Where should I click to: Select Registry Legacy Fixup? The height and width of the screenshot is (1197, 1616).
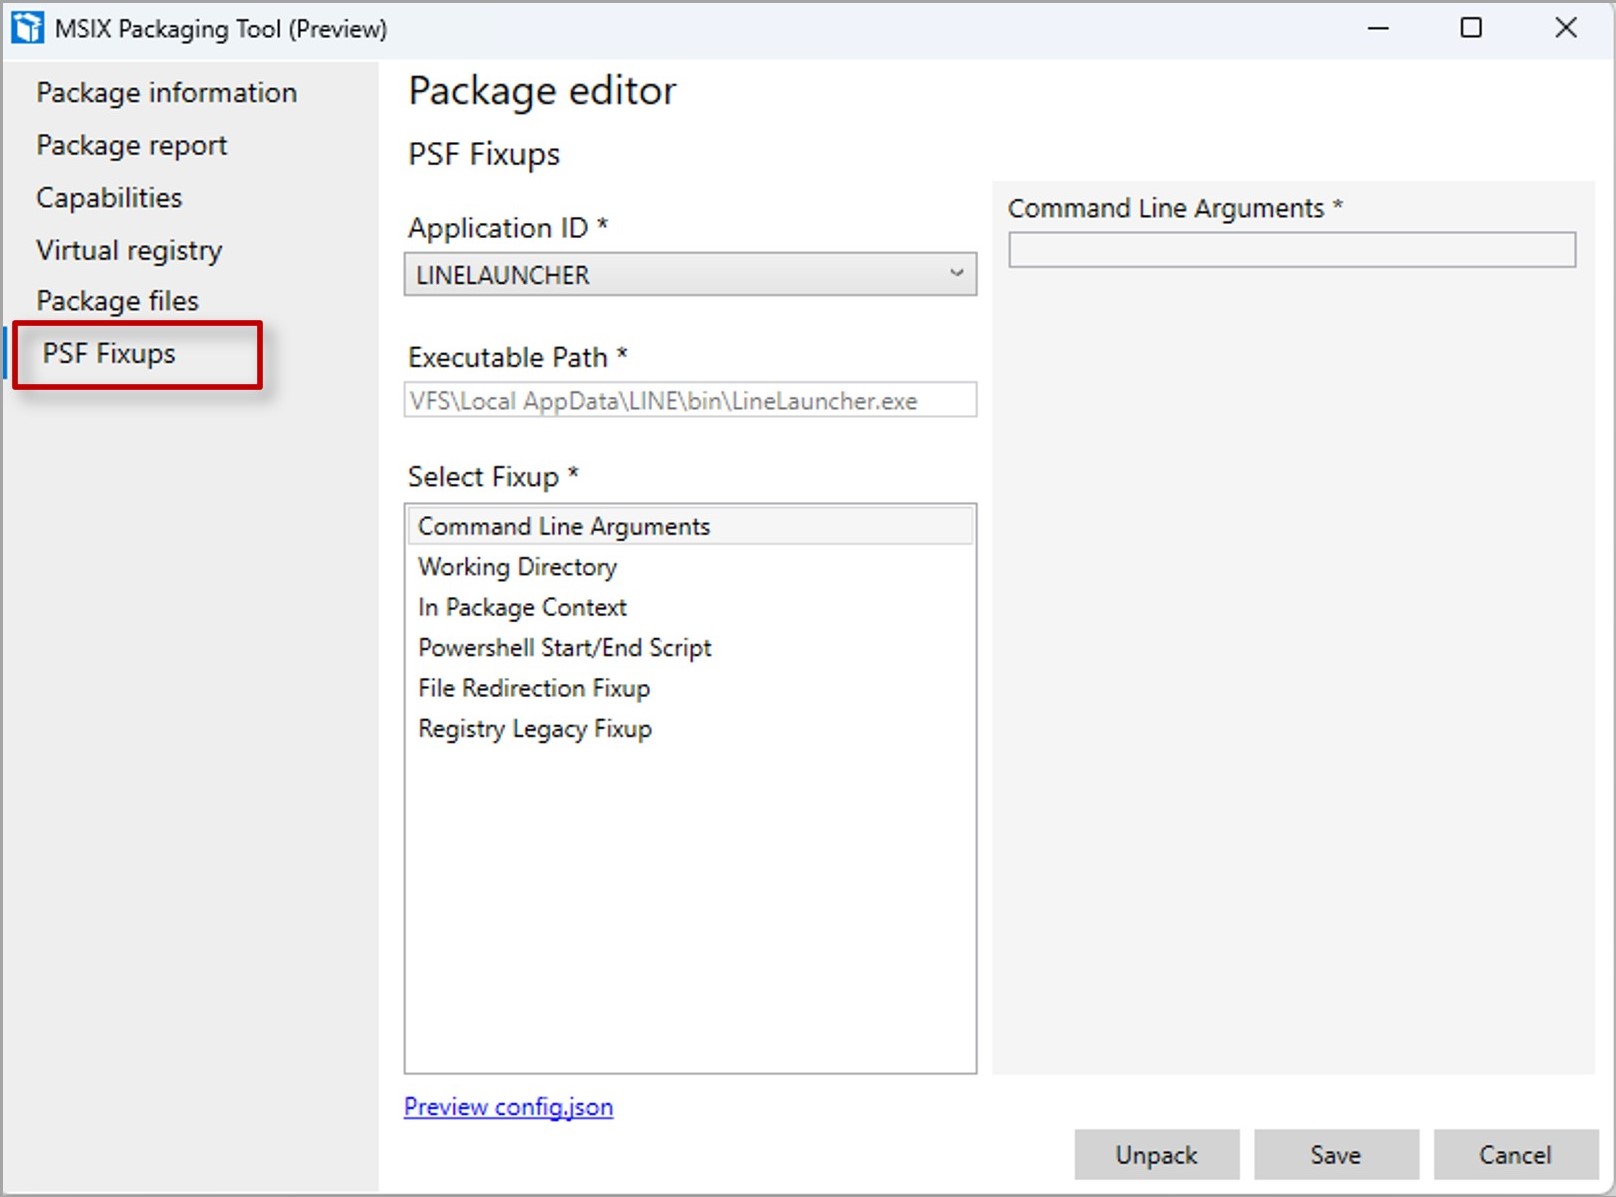click(535, 729)
